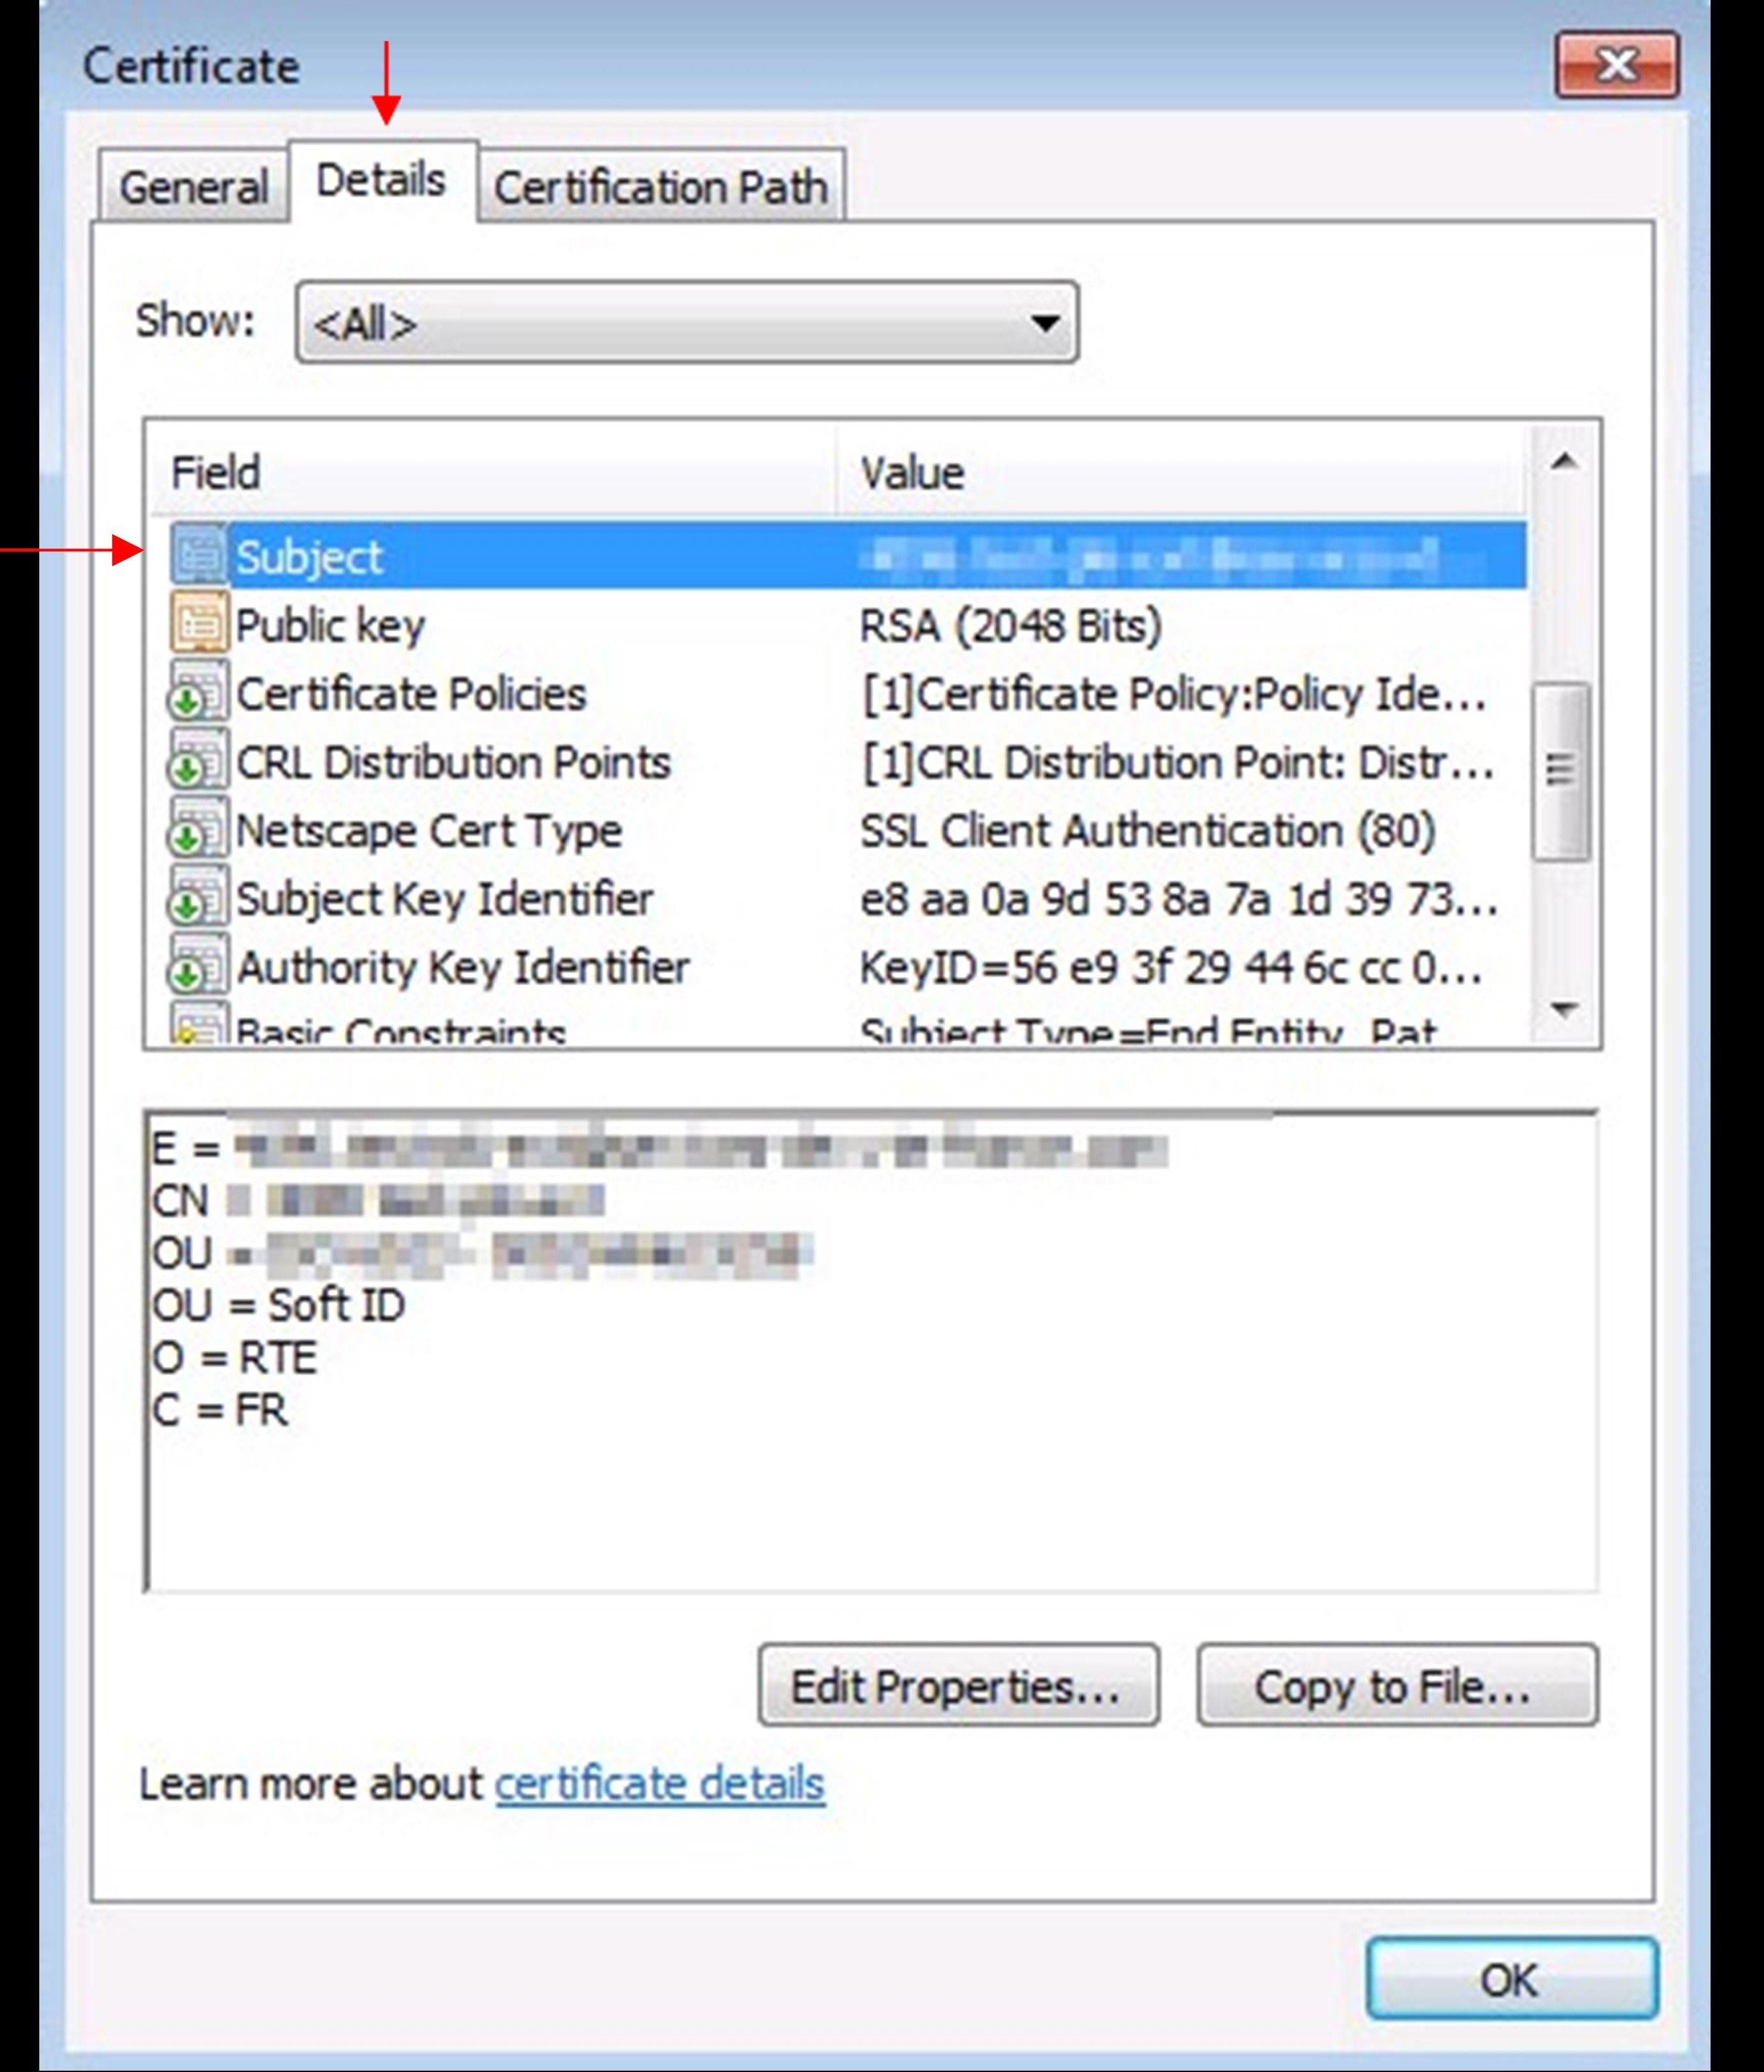The width and height of the screenshot is (1764, 2072).
Task: Click the C = FR line
Action: point(220,1409)
